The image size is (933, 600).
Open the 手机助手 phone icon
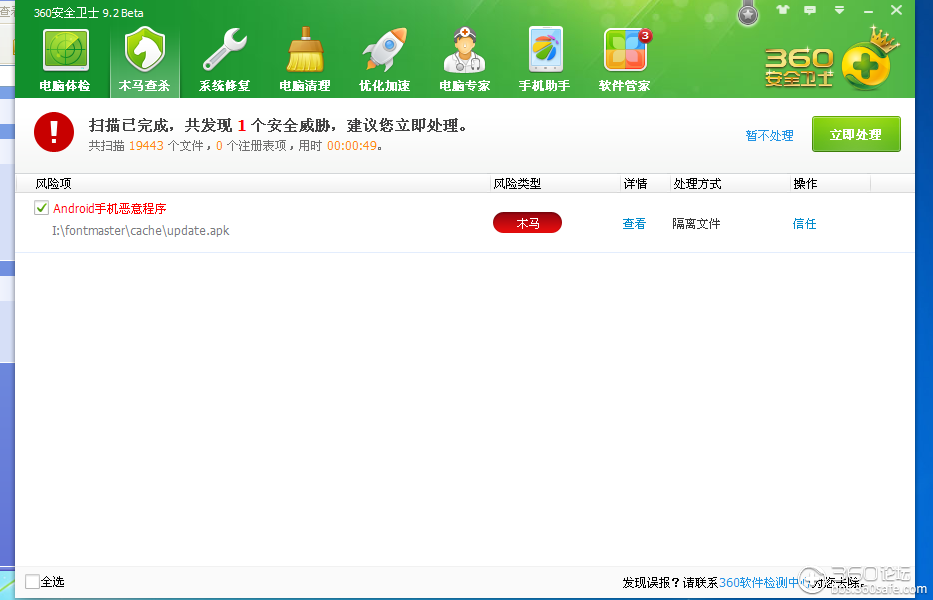(544, 61)
